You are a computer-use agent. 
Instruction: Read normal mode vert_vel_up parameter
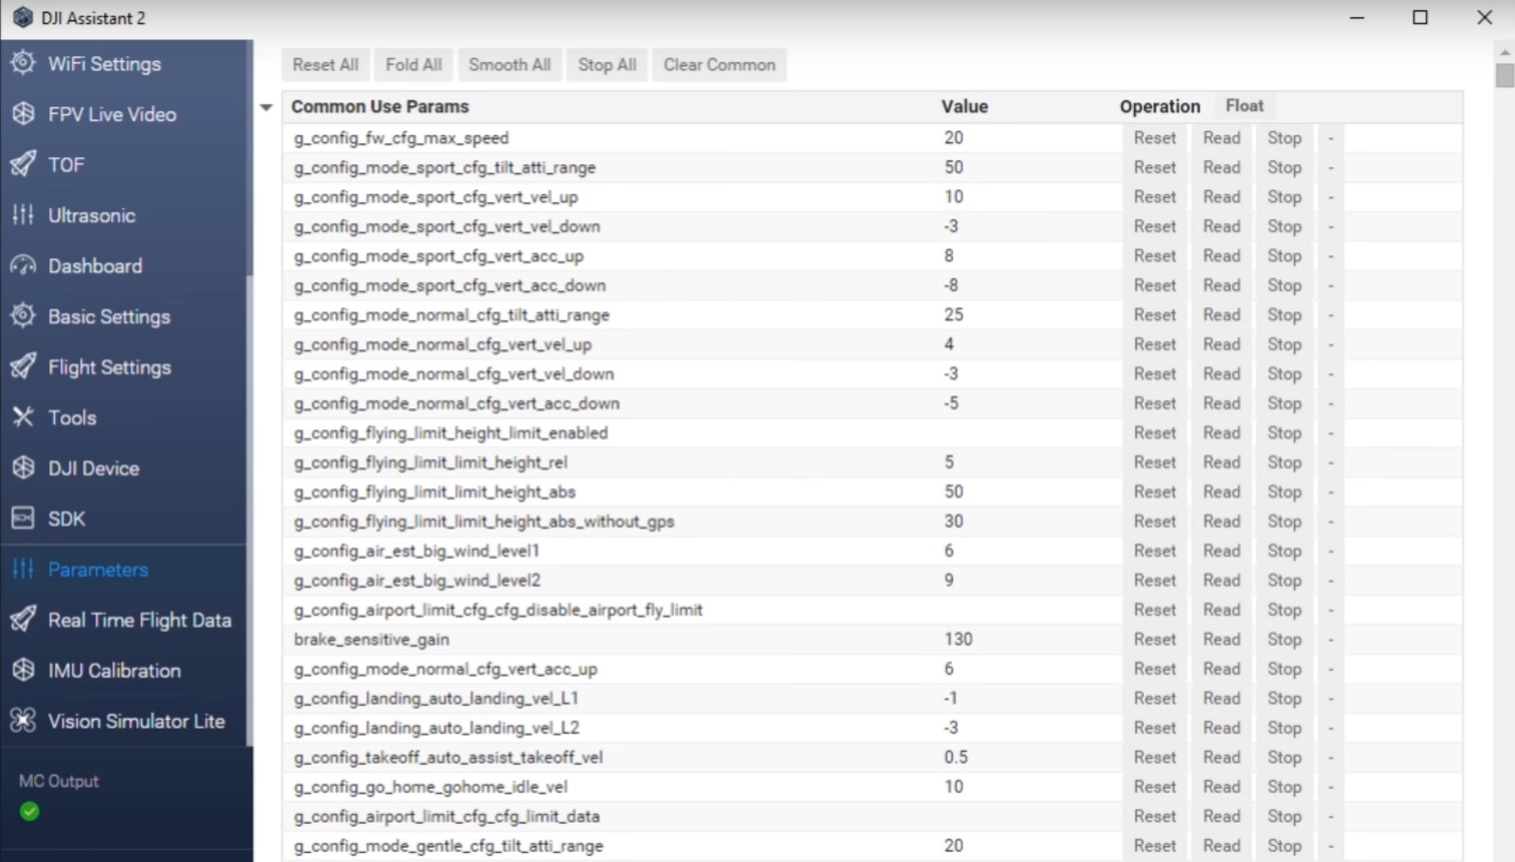(x=1221, y=344)
